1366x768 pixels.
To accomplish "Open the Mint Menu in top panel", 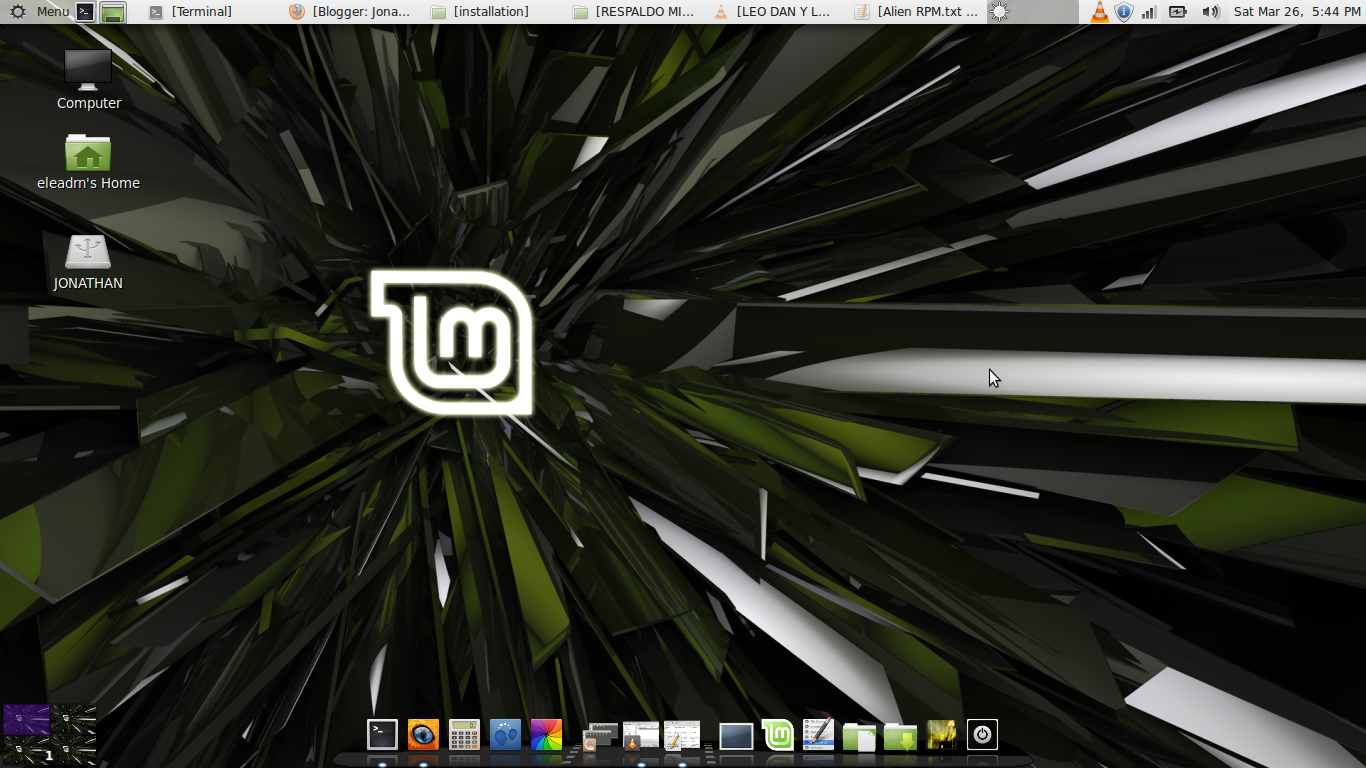I will click(40, 12).
